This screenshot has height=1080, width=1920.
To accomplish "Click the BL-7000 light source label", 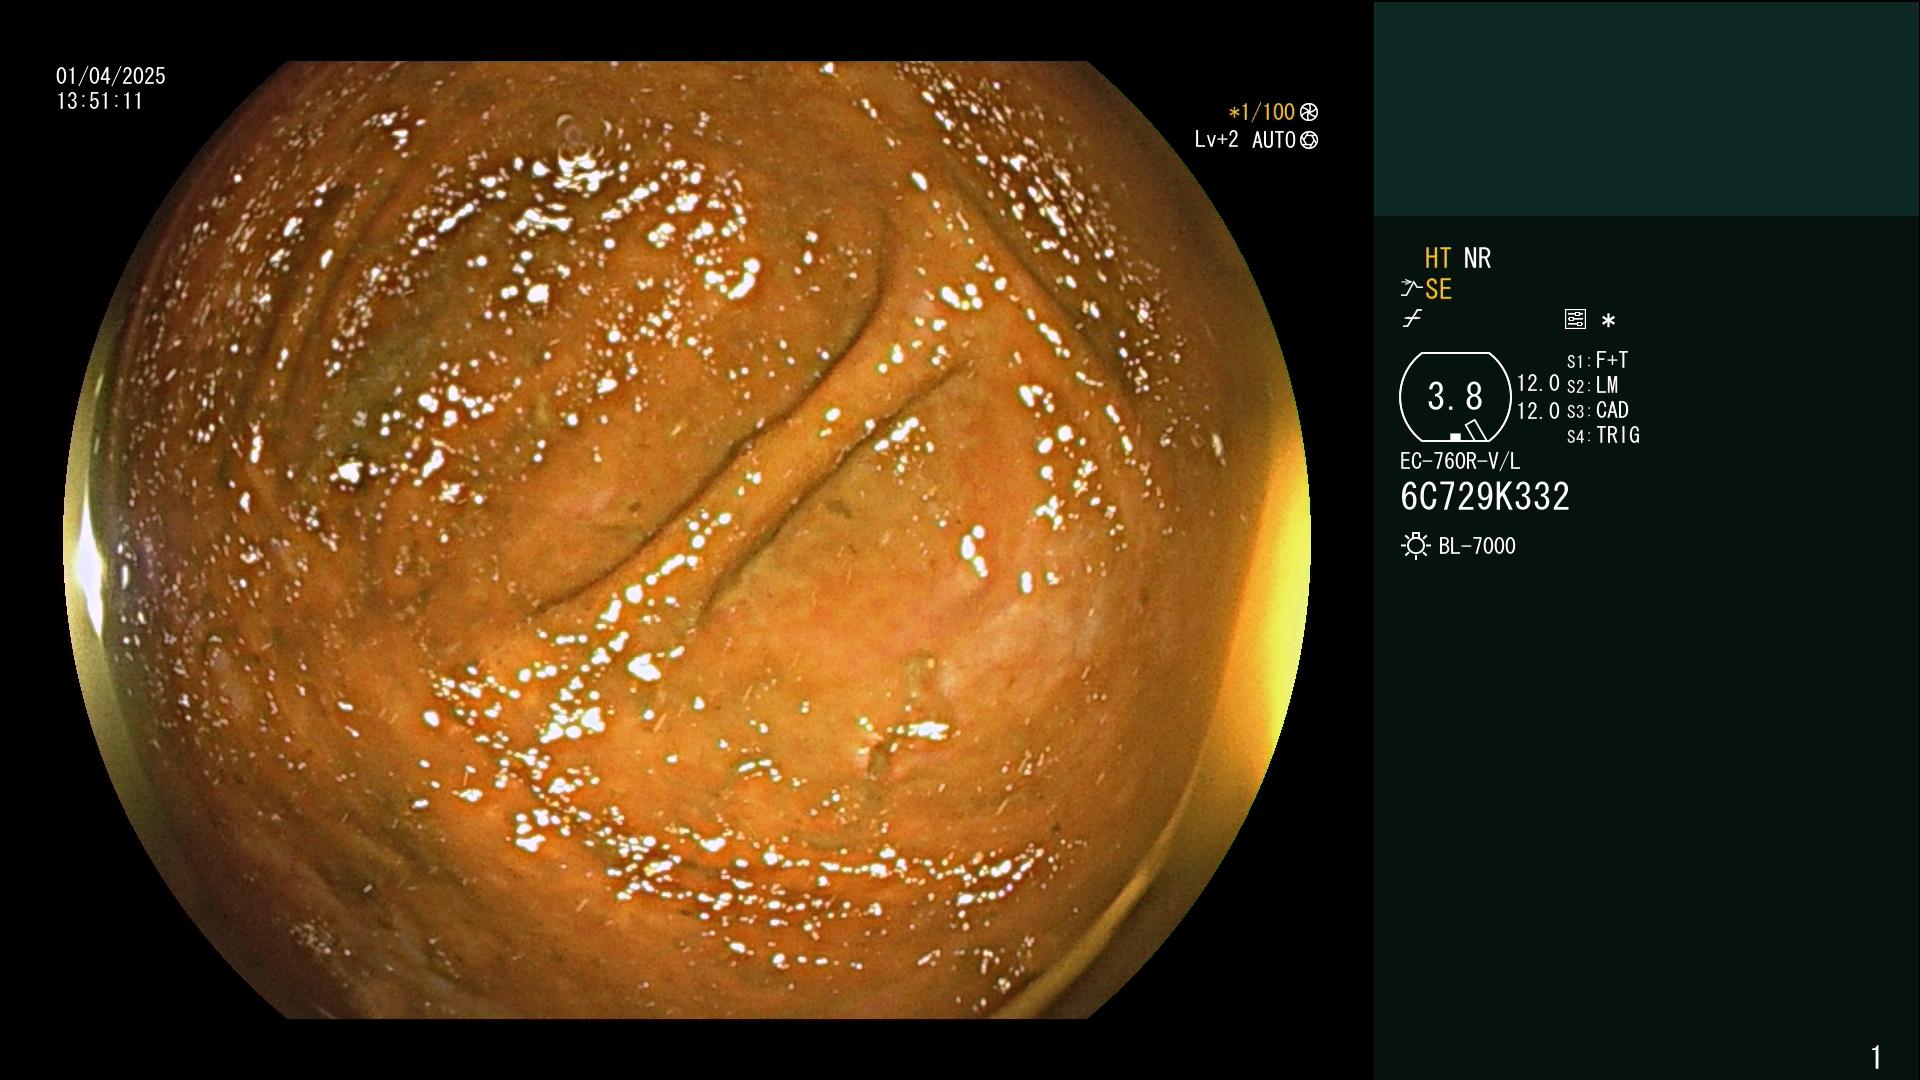I will pos(1477,546).
